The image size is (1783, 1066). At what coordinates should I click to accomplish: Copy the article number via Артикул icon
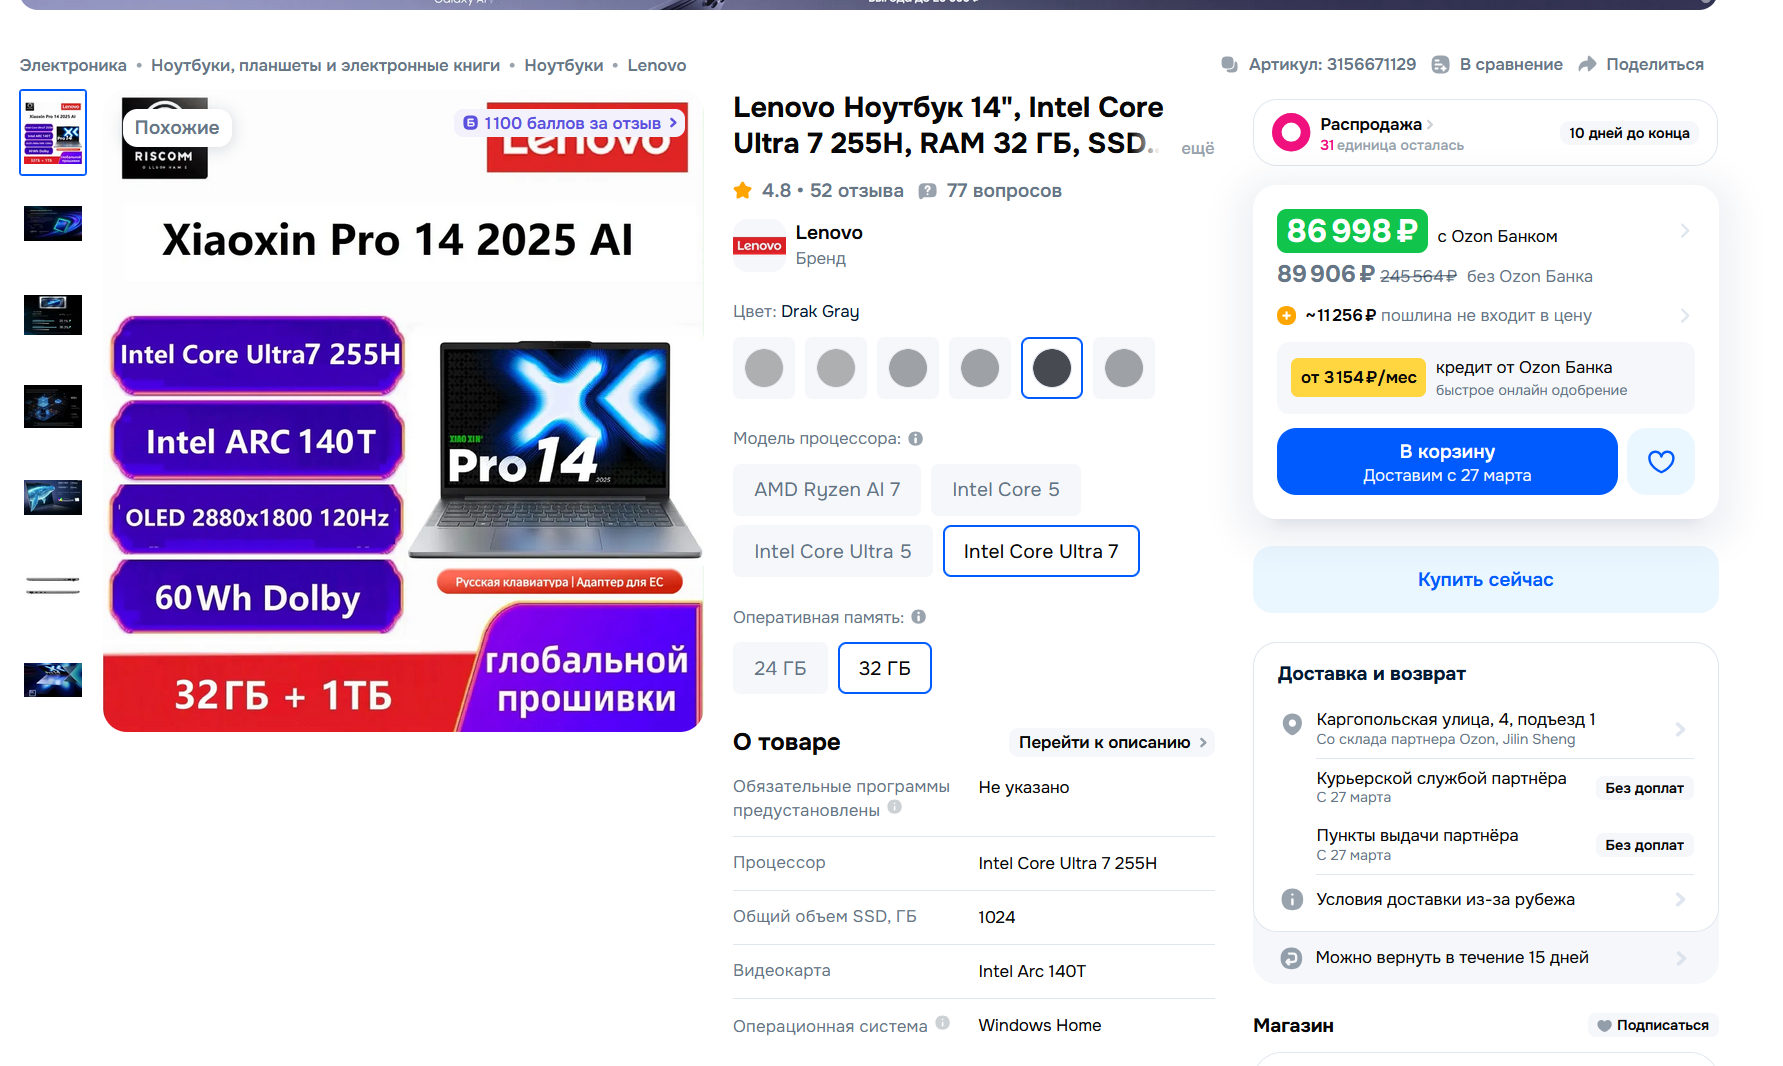pyautogui.click(x=1229, y=64)
